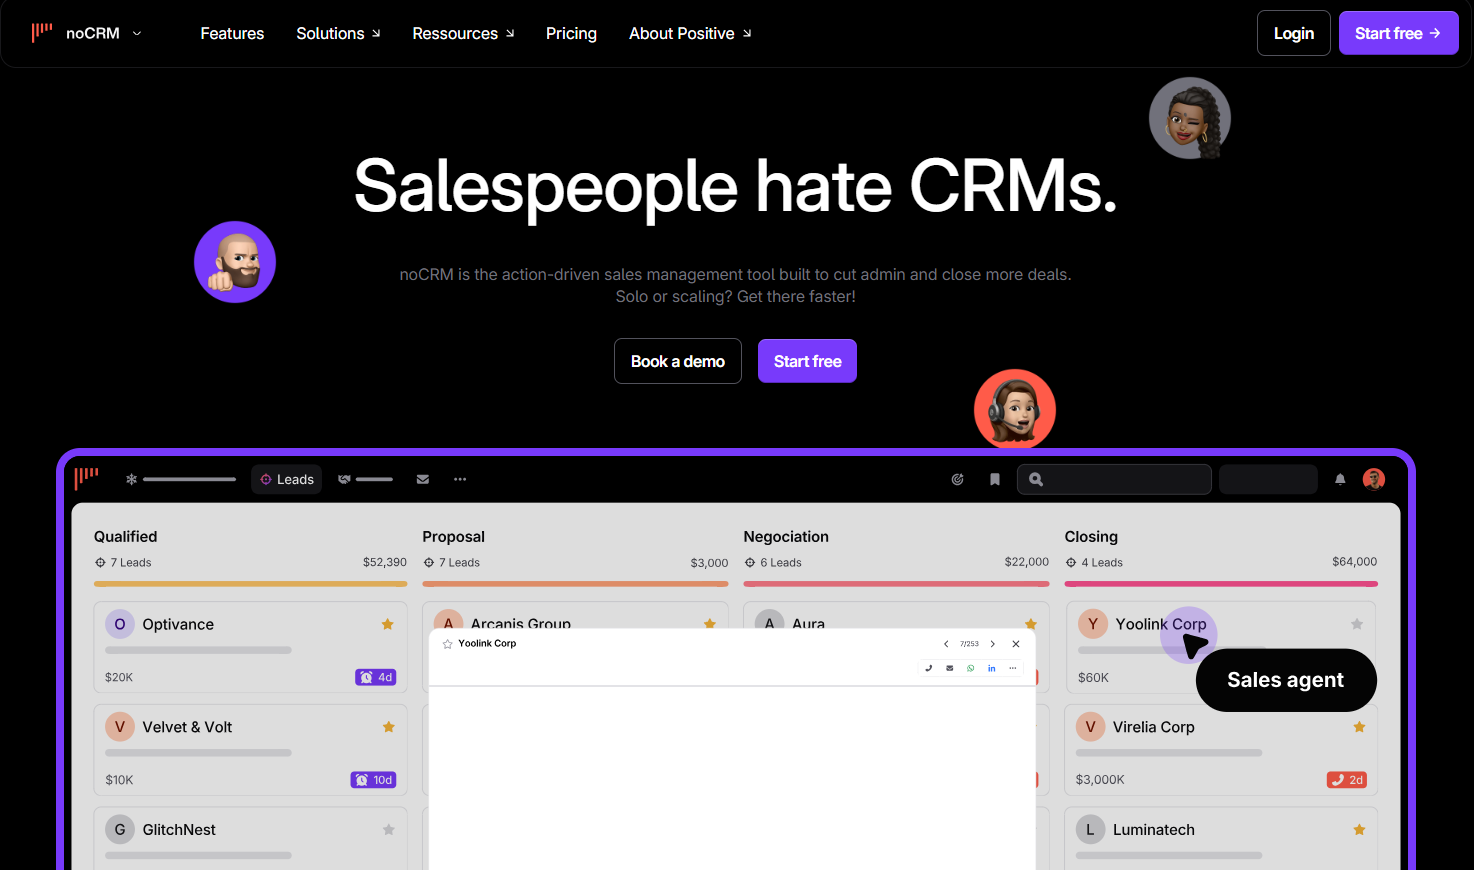
Task: Click the WhatsApp icon in popup
Action: 970,668
